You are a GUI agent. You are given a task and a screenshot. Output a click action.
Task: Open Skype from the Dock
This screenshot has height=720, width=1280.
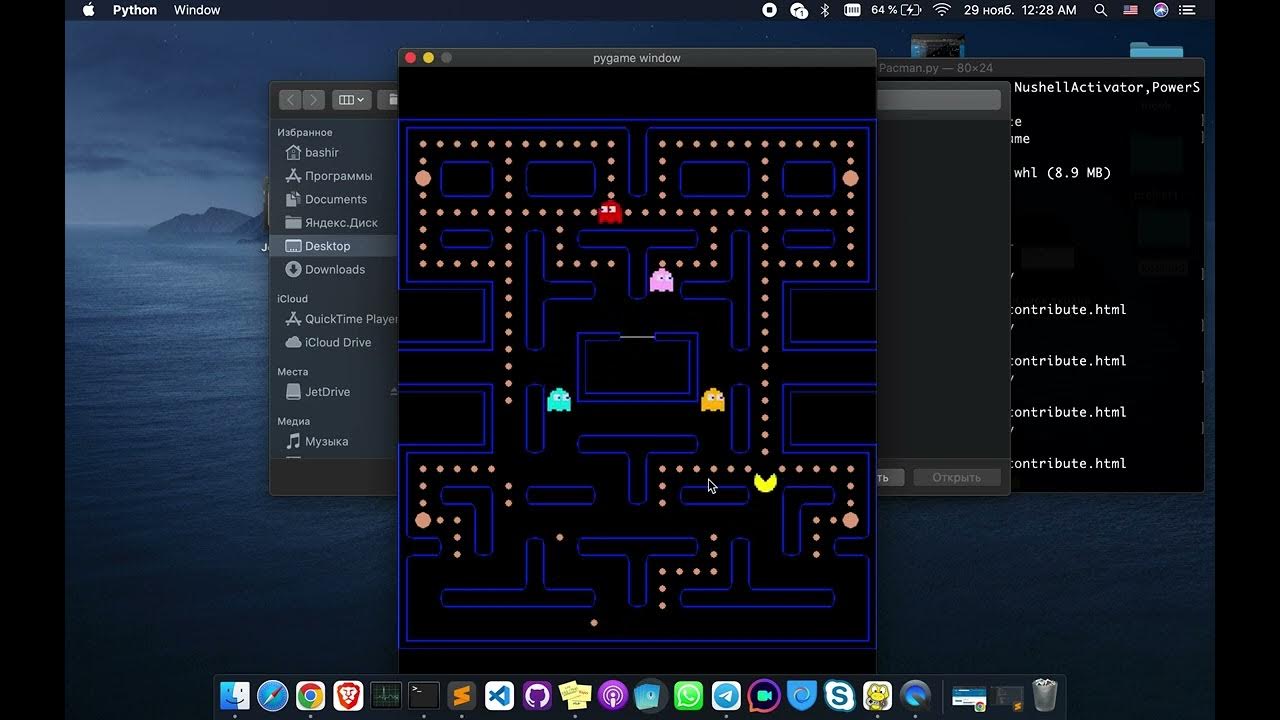coord(840,695)
